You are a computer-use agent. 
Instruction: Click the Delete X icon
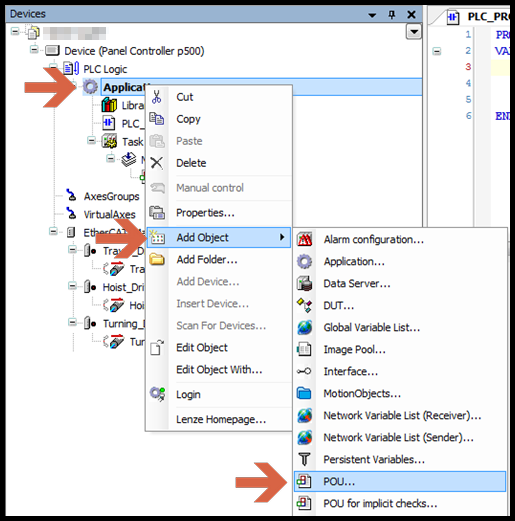(x=156, y=163)
